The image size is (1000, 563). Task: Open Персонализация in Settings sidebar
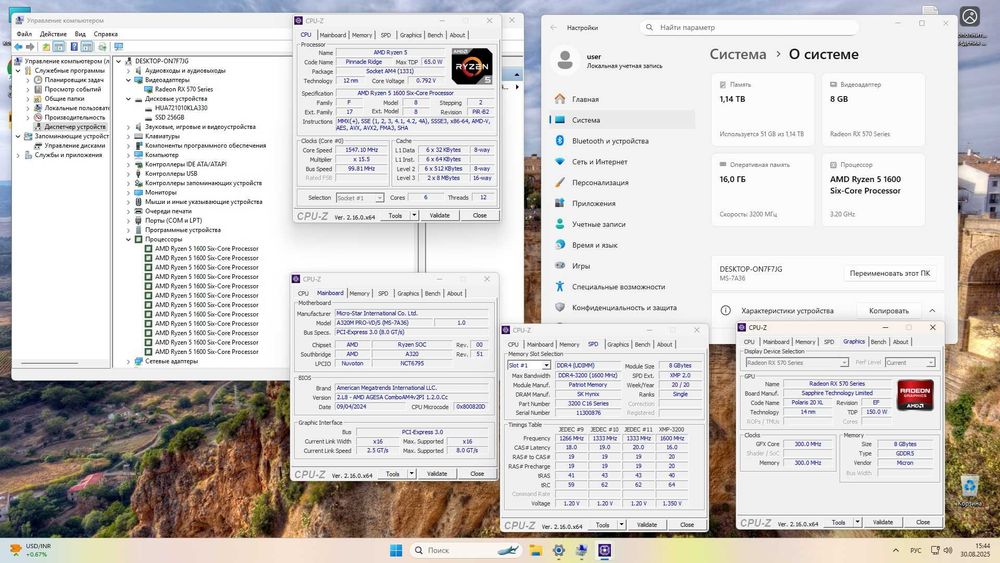pyautogui.click(x=600, y=182)
